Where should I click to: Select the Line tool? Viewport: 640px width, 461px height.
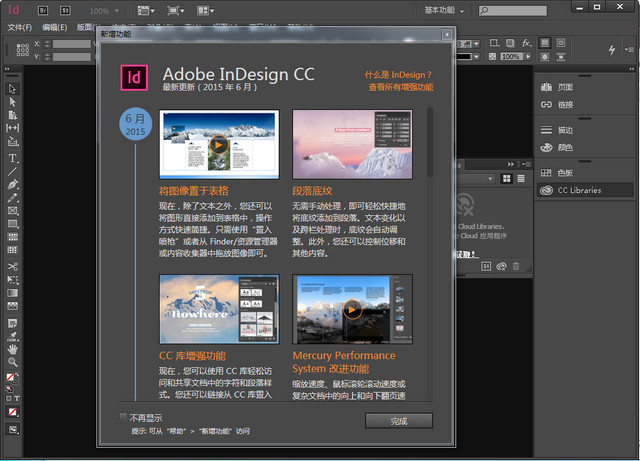(x=12, y=171)
